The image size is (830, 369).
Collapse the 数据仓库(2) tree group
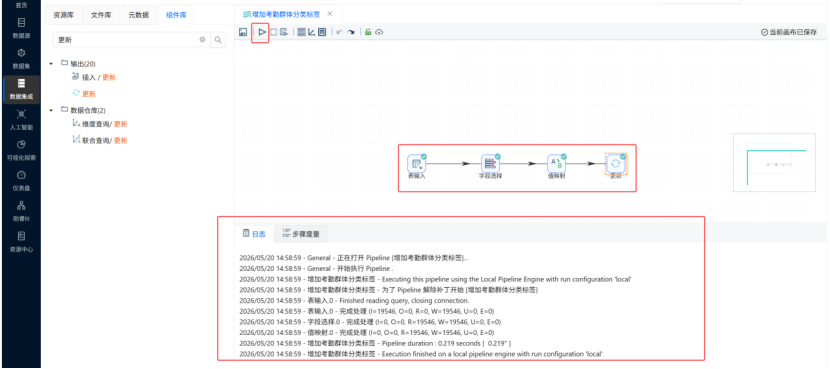click(x=51, y=110)
